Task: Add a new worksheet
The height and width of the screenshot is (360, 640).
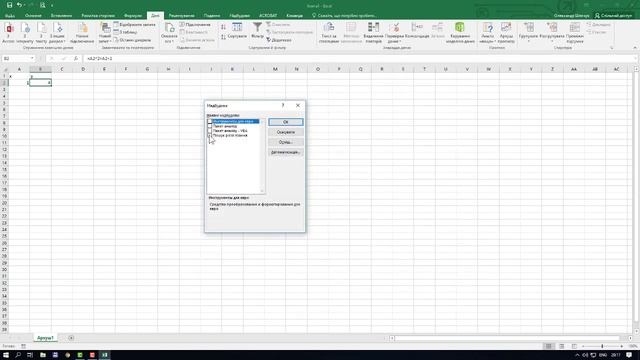Action: pos(71,338)
